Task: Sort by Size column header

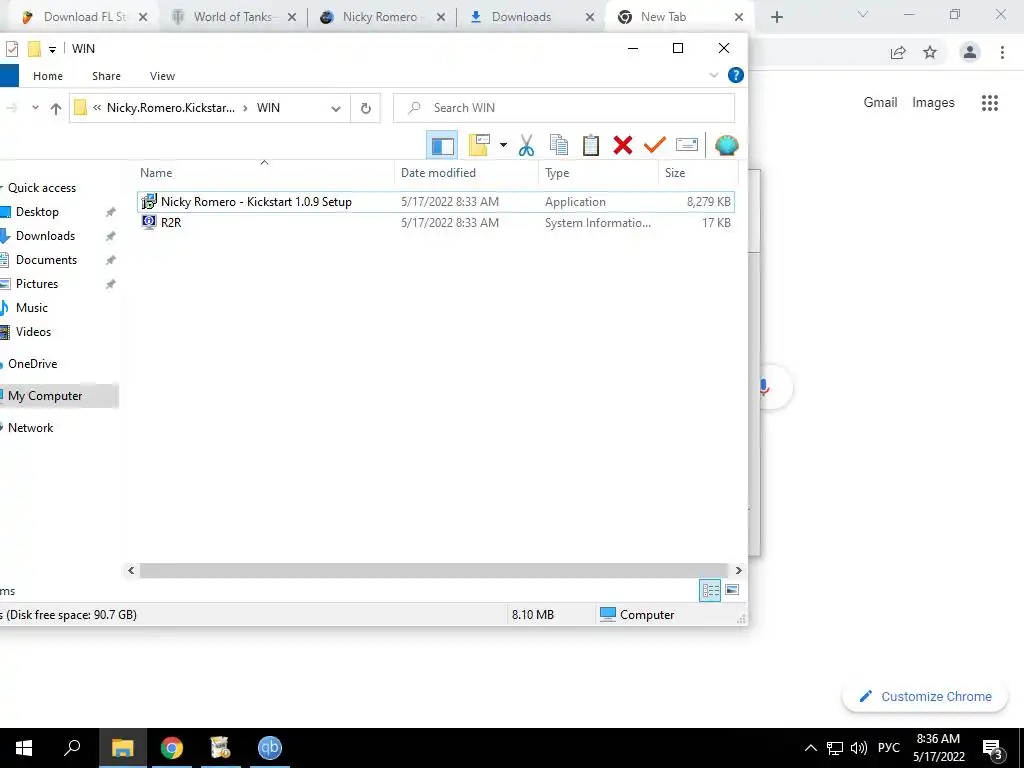Action: pyautogui.click(x=697, y=172)
